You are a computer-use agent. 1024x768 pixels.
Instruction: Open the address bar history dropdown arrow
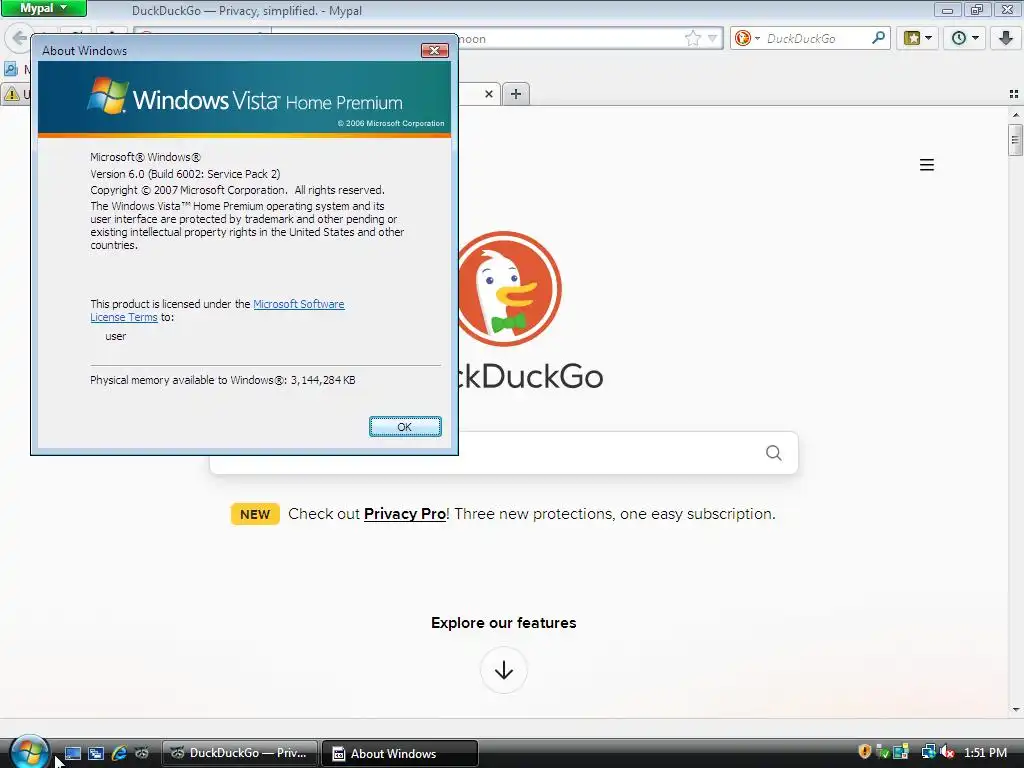pos(712,39)
